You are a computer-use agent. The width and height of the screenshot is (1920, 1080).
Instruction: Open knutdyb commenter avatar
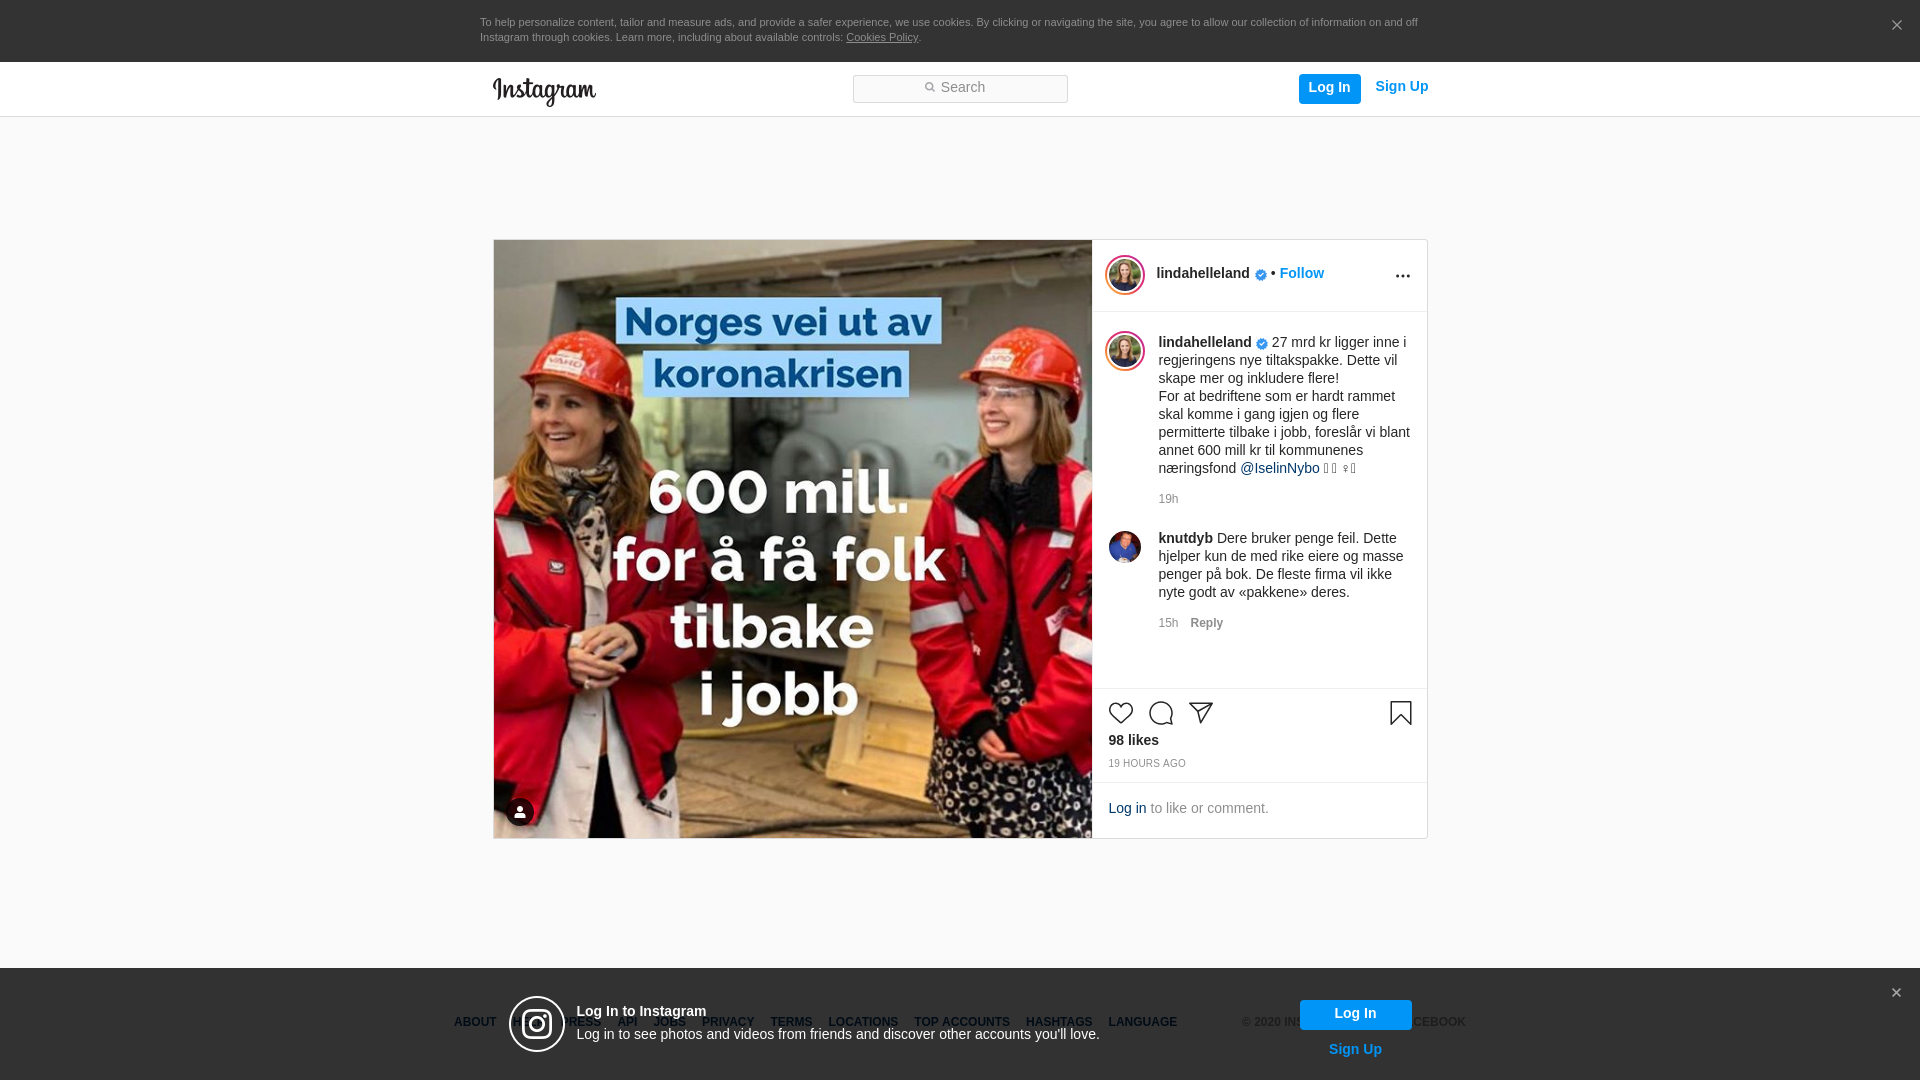(x=1125, y=547)
